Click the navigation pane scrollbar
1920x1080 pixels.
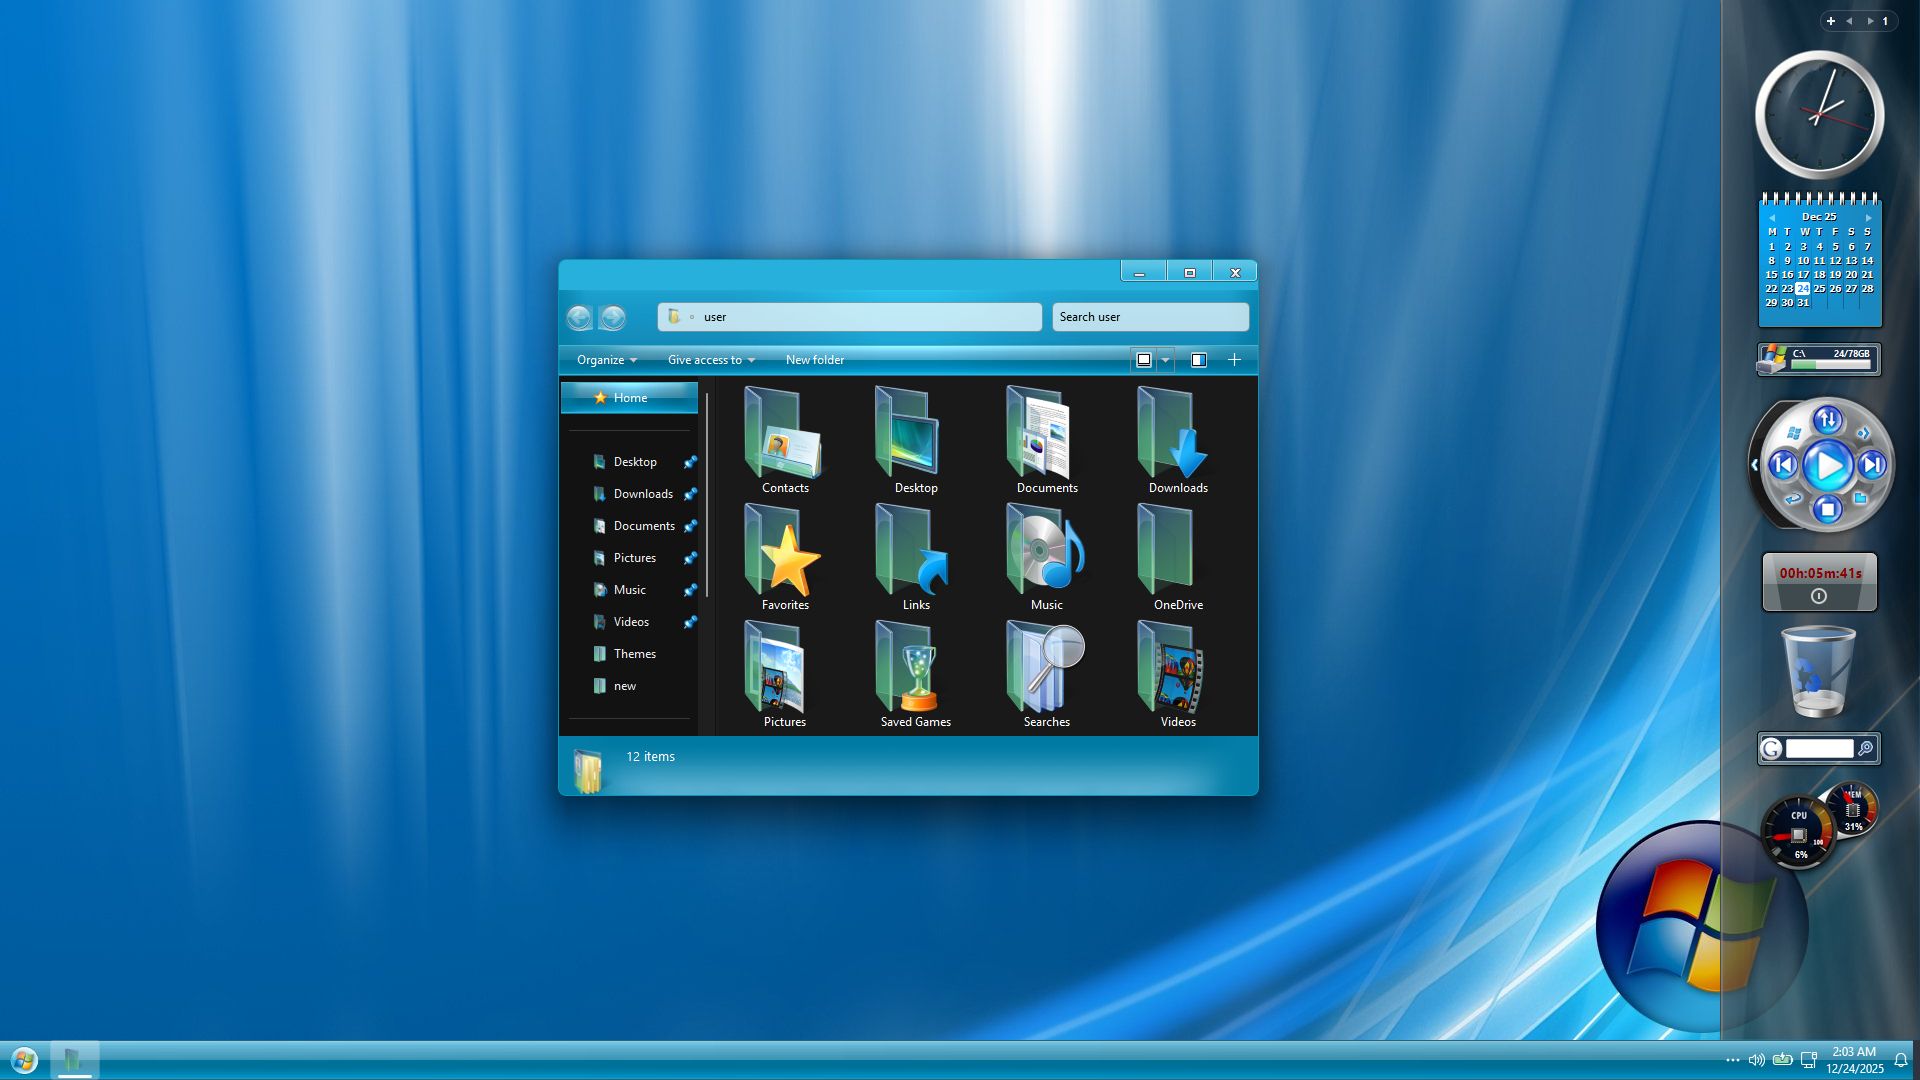[707, 495]
